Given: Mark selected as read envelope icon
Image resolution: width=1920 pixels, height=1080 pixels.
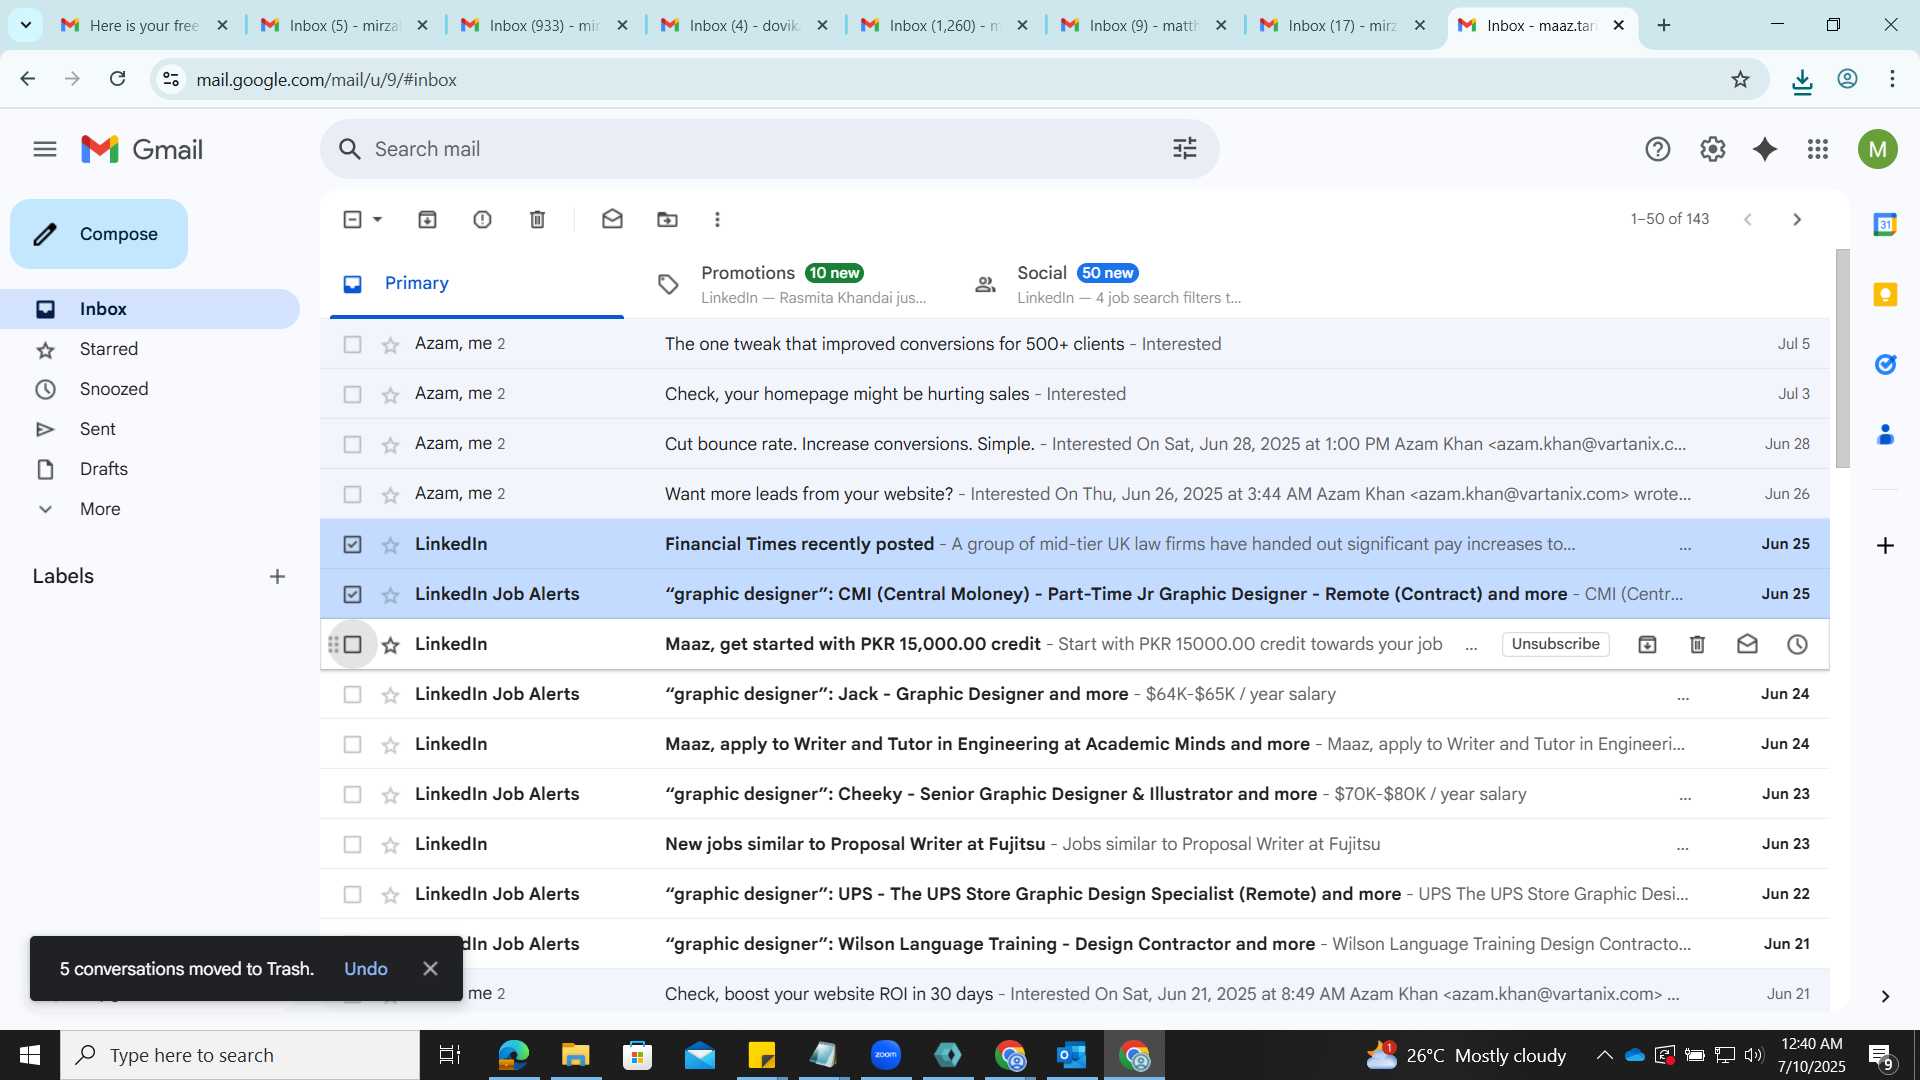Looking at the screenshot, I should click(x=612, y=219).
